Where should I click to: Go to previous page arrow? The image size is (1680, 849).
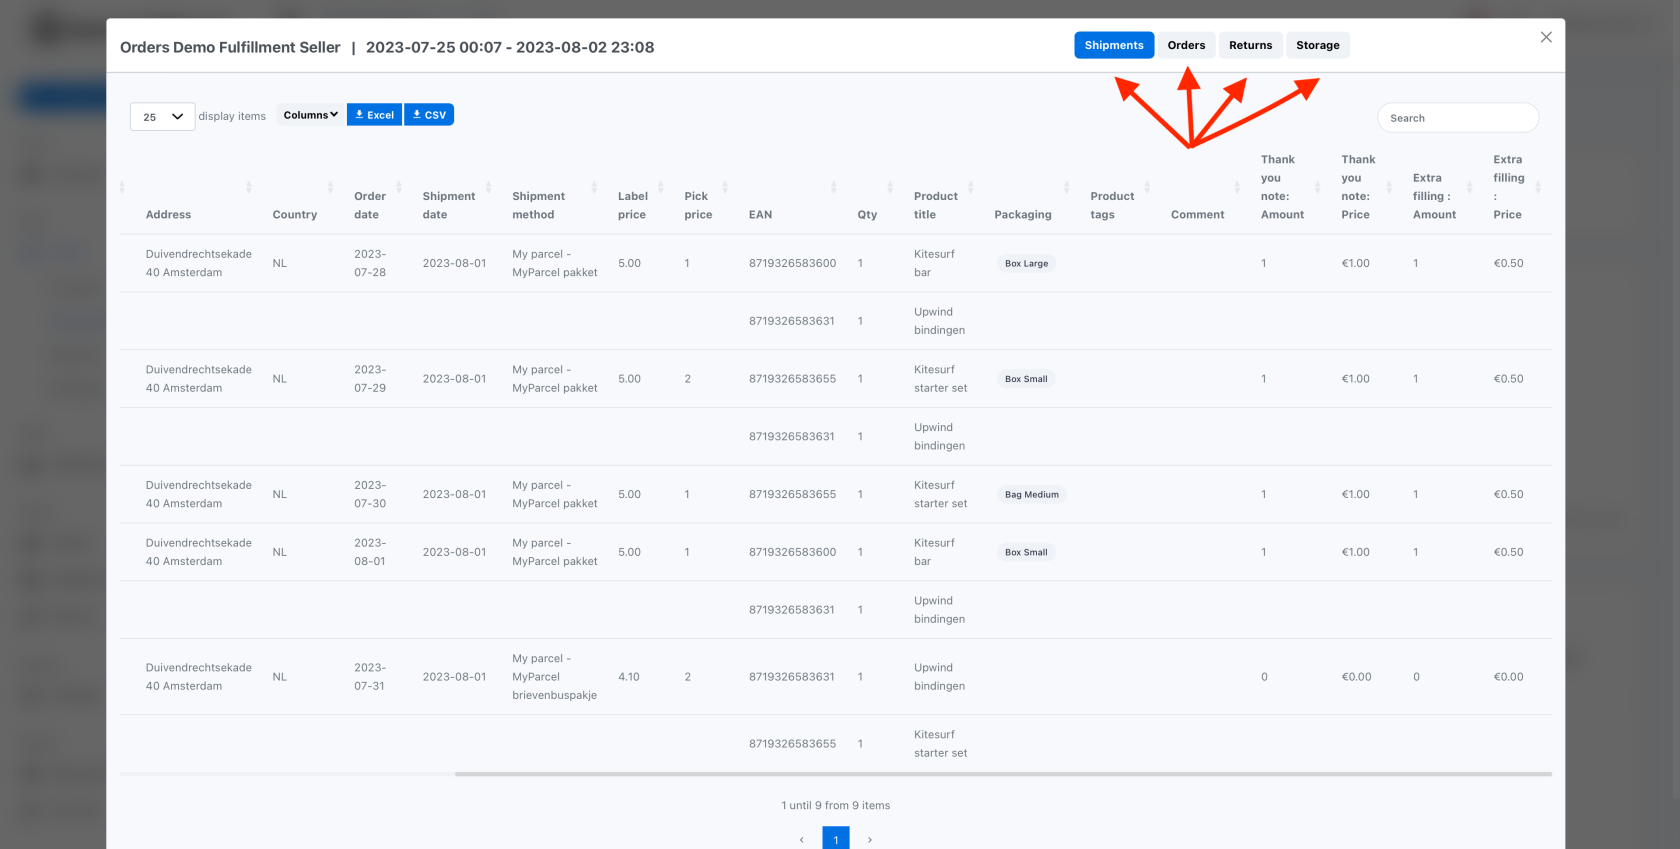click(x=802, y=840)
